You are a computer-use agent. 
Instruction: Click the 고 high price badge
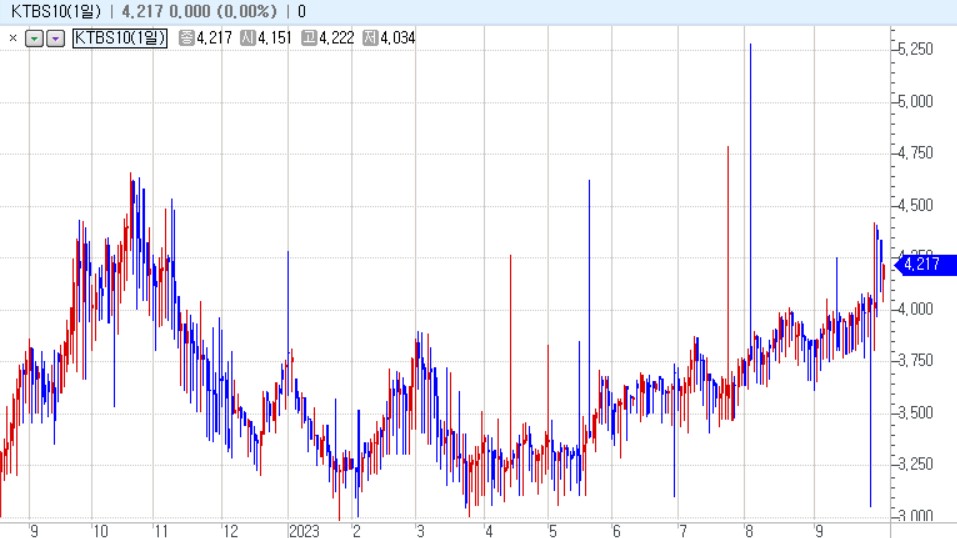point(309,38)
